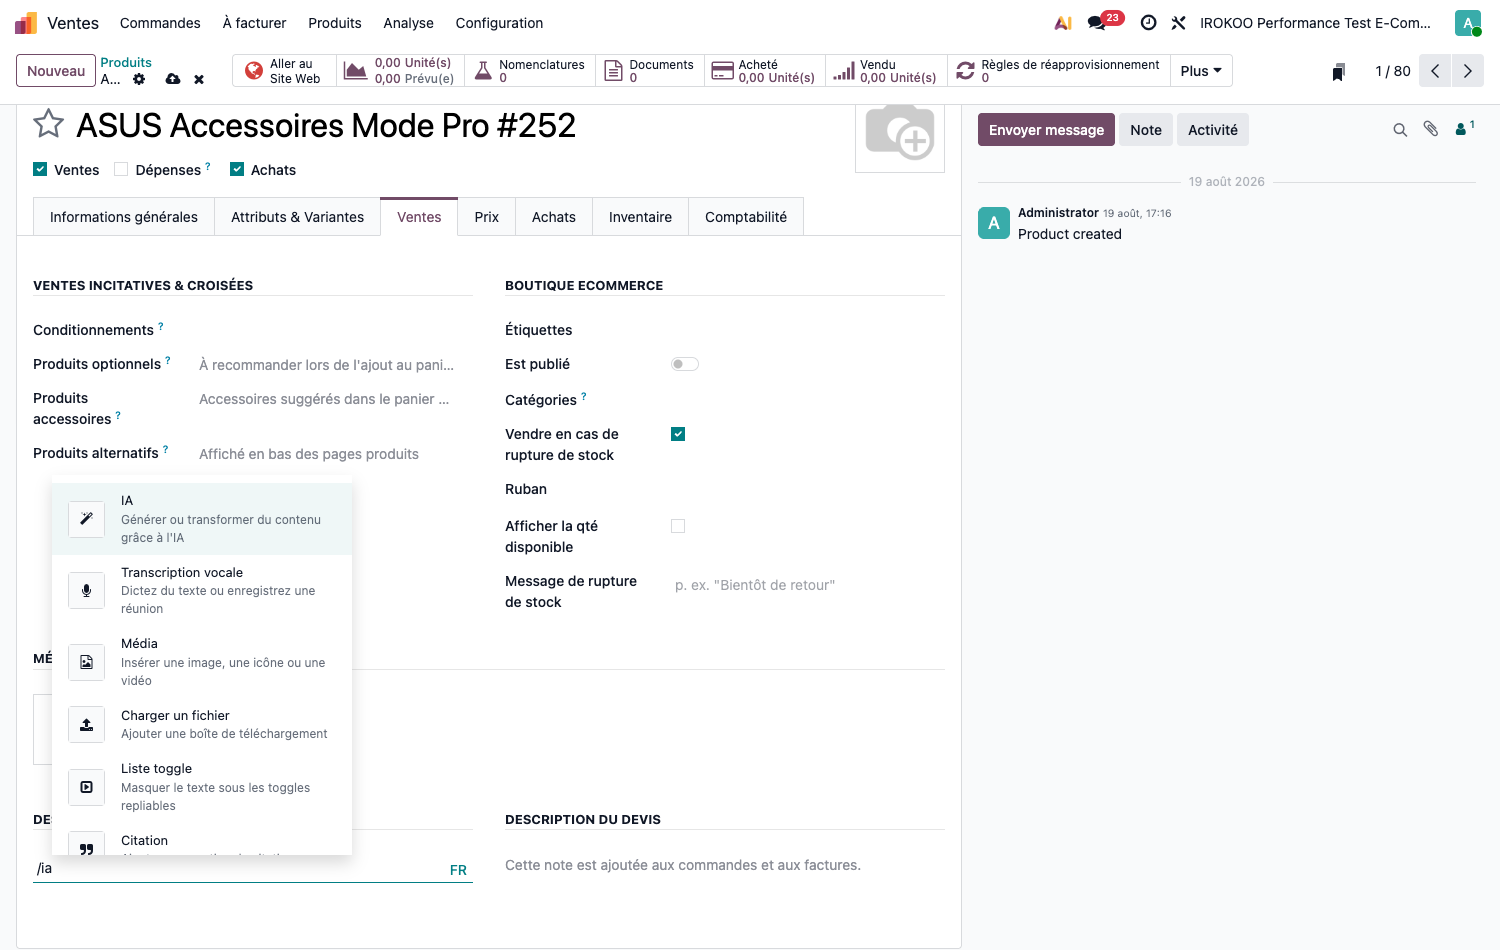Open attachments paperclip icon in chatter

1431,129
